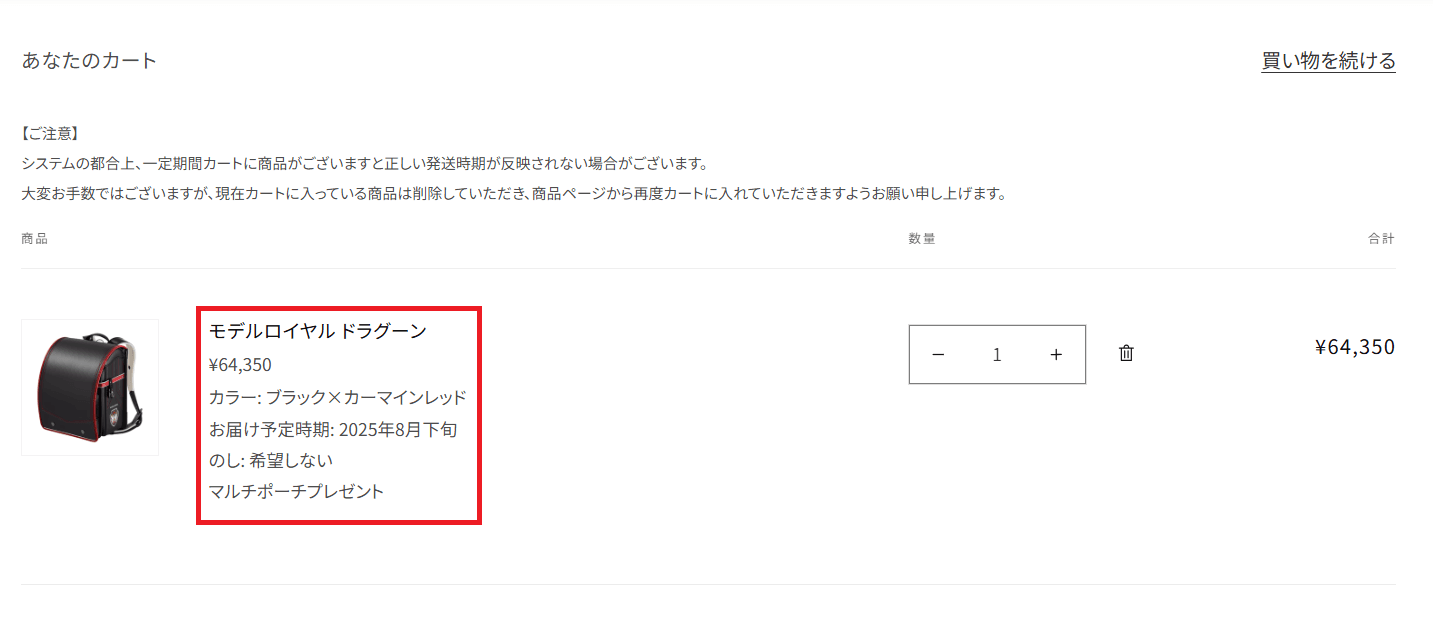Screen dimensions: 1433x617
Task: Select the 合計 column header
Action: (1381, 239)
